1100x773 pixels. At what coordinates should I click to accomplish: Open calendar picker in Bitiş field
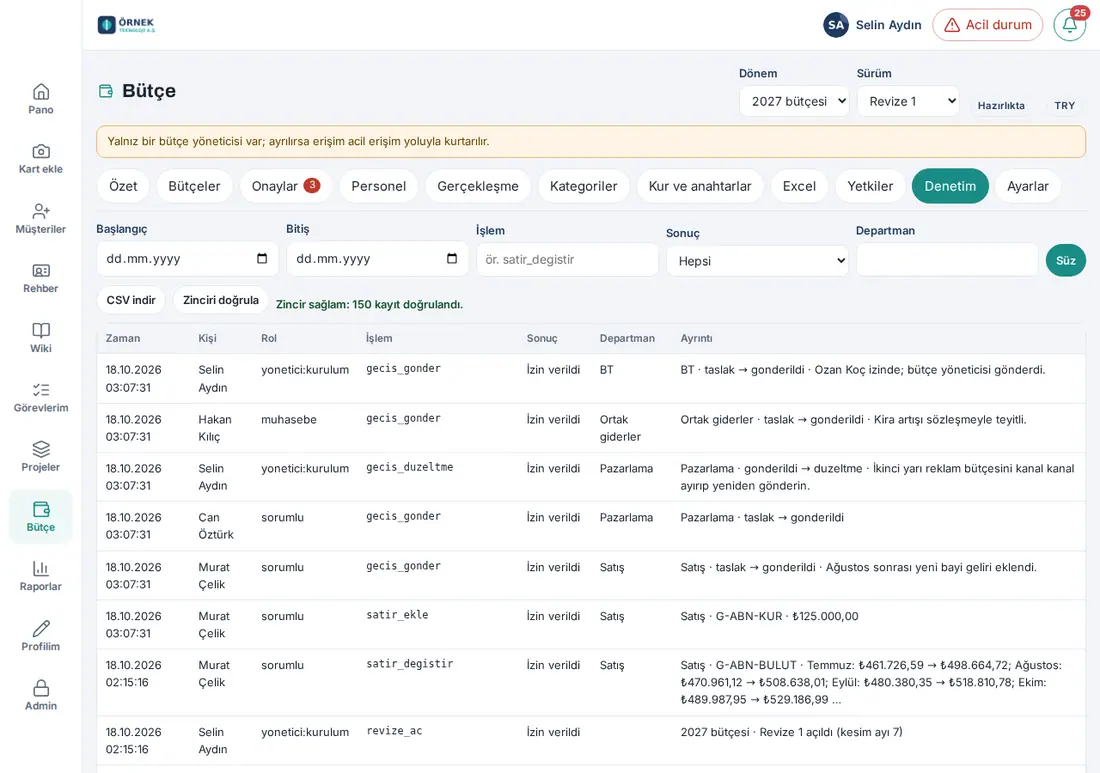pos(452,259)
